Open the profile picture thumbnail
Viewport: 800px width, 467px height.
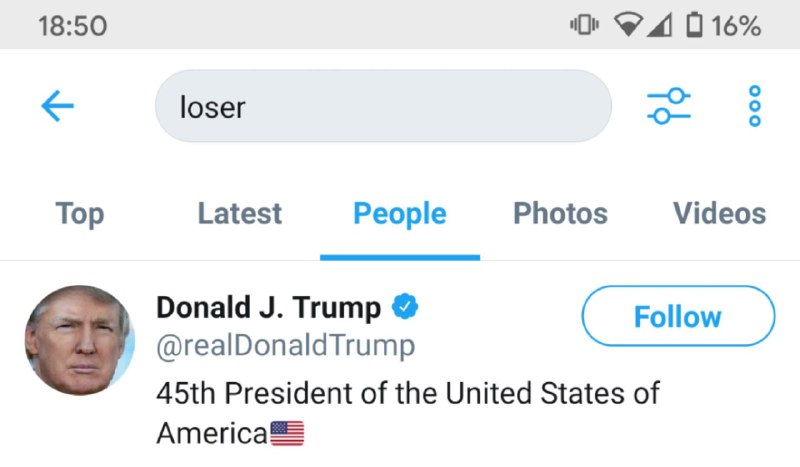tap(80, 340)
